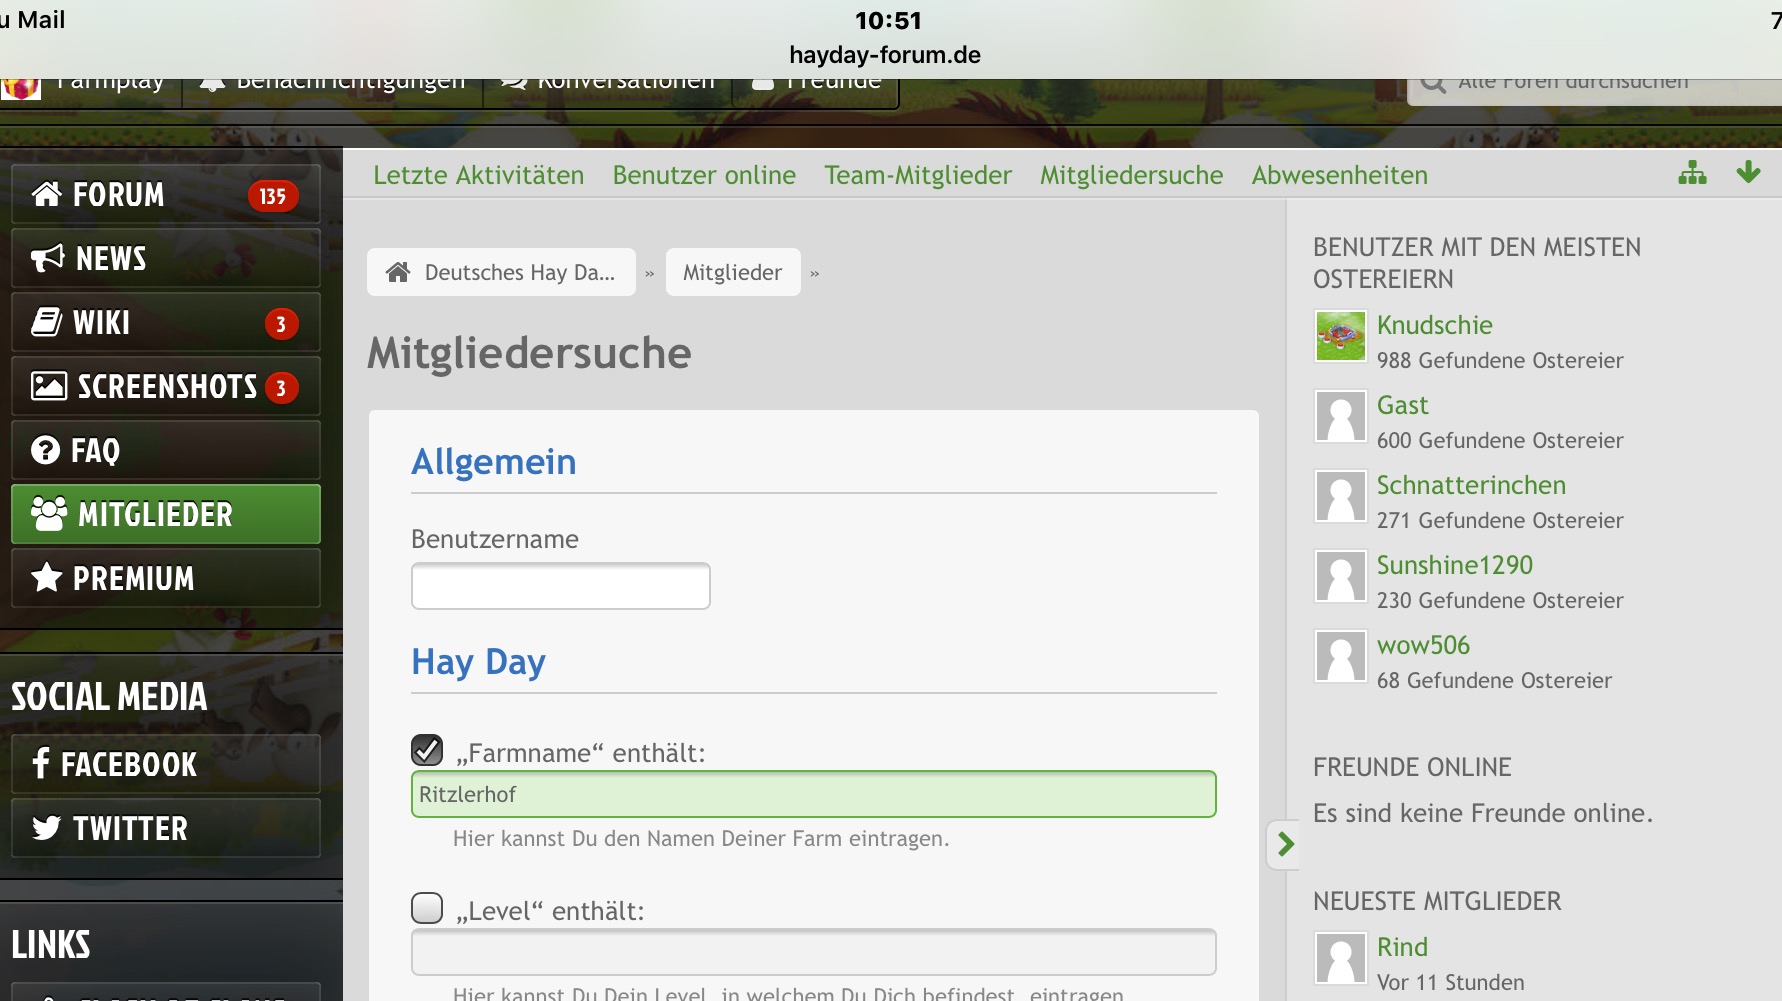
Task: Enable the "Level" enthält checkbox
Action: pos(427,908)
